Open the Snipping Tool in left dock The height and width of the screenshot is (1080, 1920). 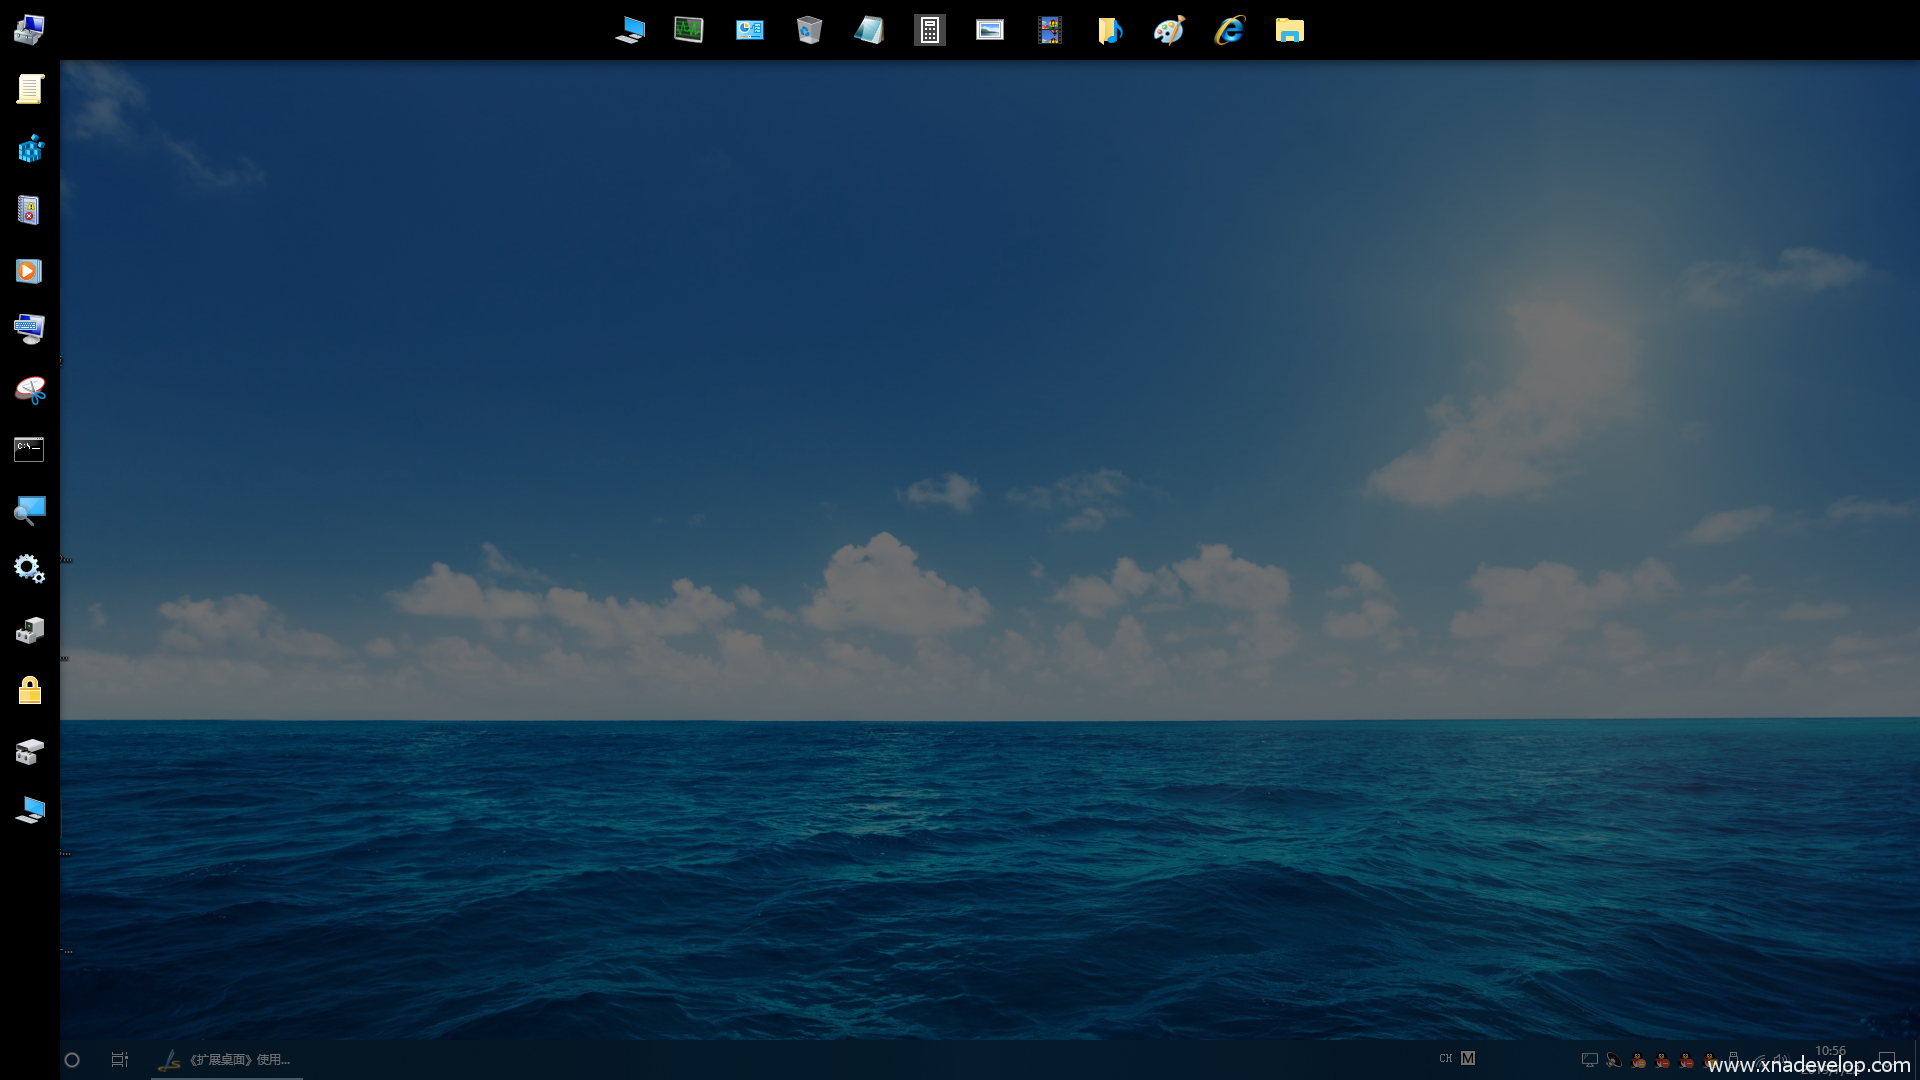tap(30, 390)
